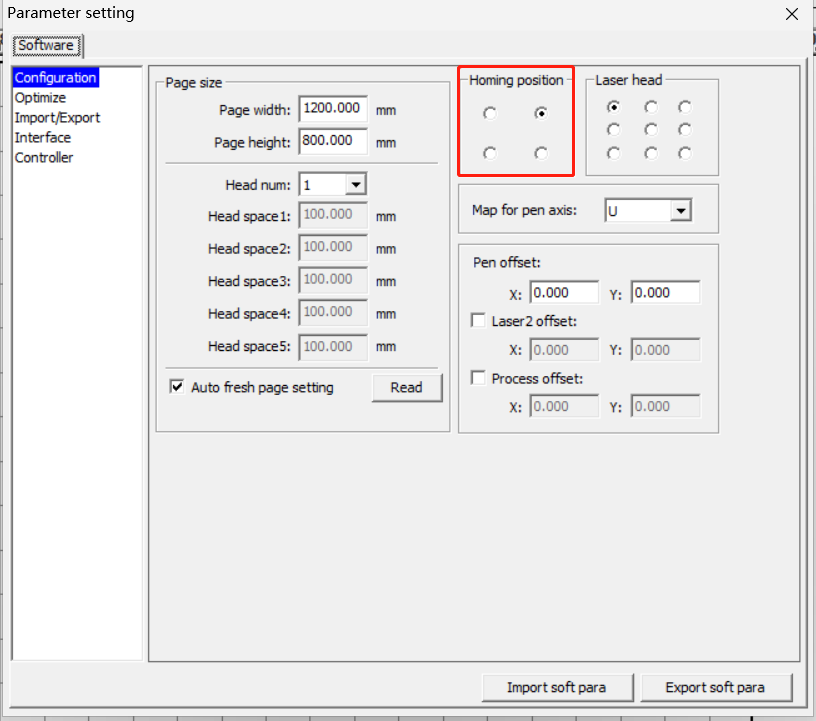Select bottom-center Laser head radio

click(x=651, y=153)
